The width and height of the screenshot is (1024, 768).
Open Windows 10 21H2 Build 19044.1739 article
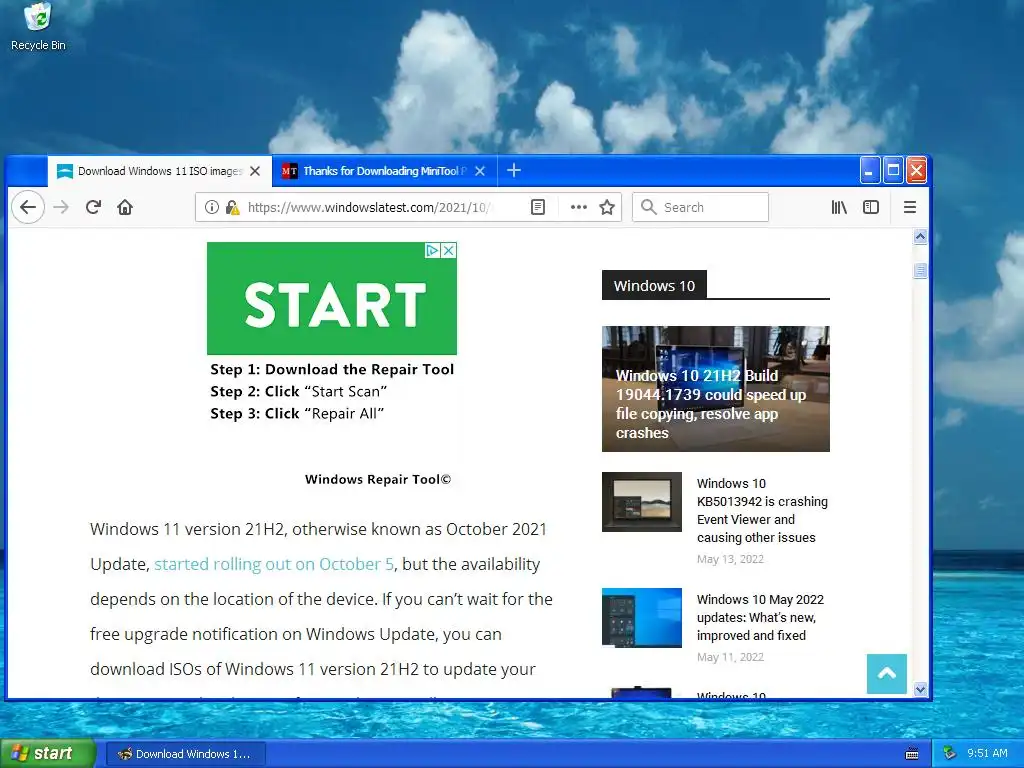coord(716,389)
